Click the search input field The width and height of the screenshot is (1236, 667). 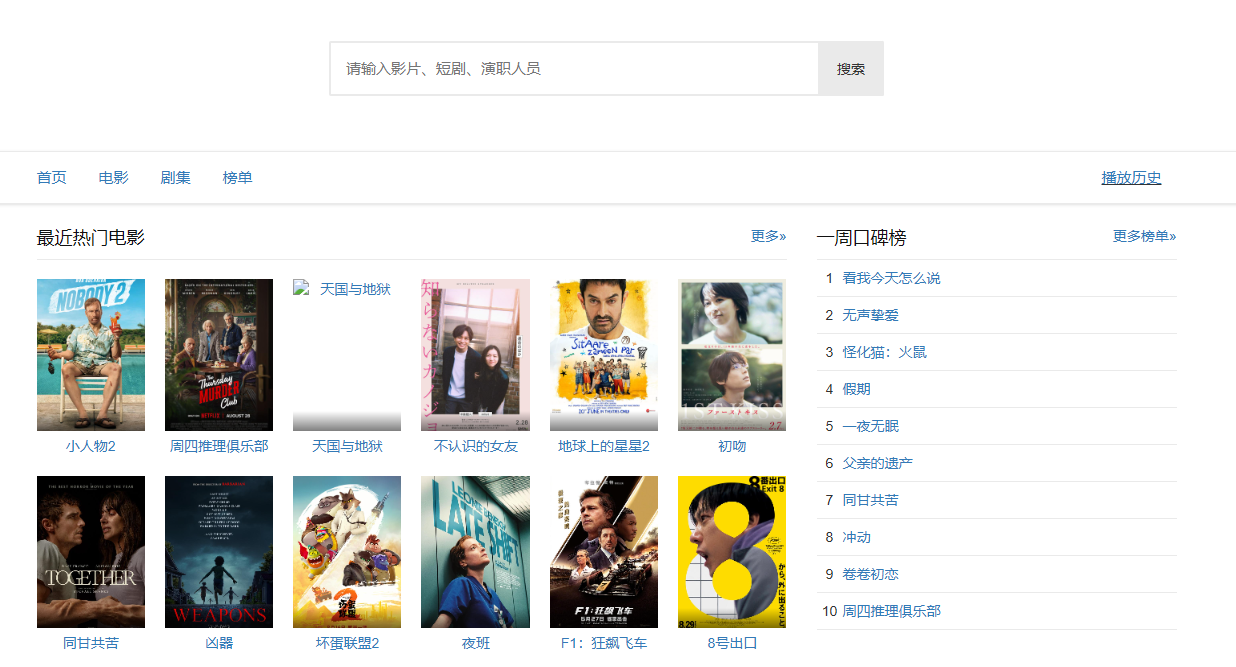click(x=574, y=69)
